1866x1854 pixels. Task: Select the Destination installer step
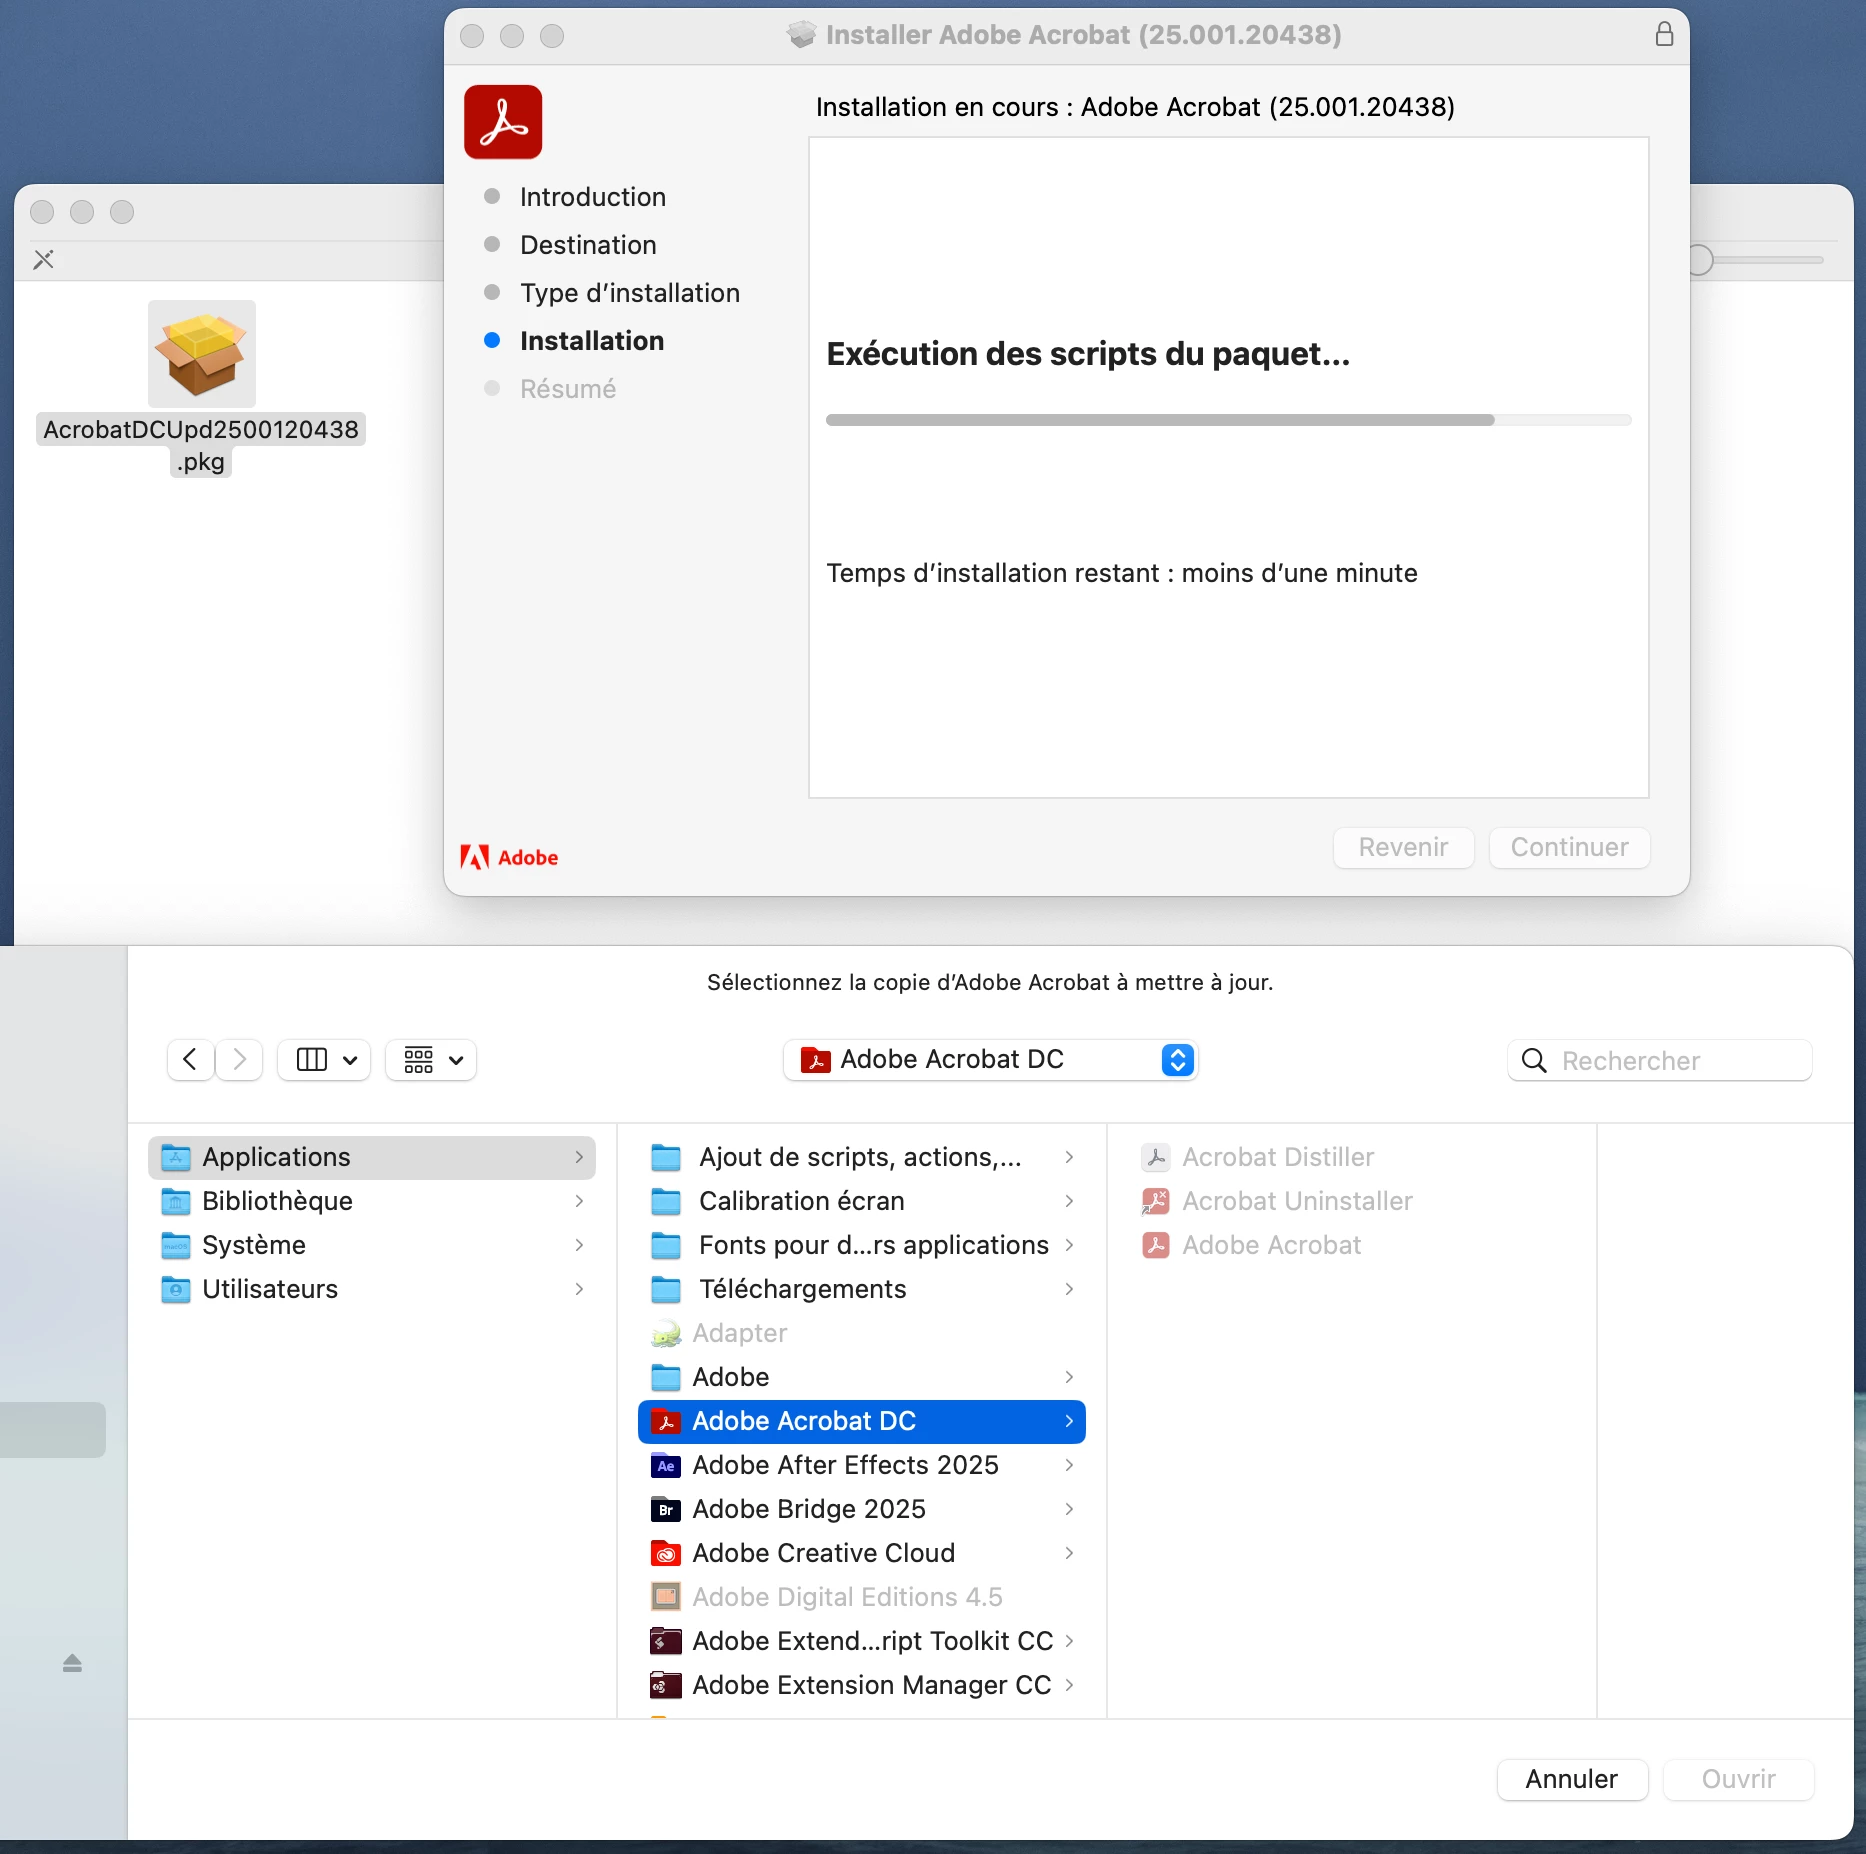coord(588,245)
